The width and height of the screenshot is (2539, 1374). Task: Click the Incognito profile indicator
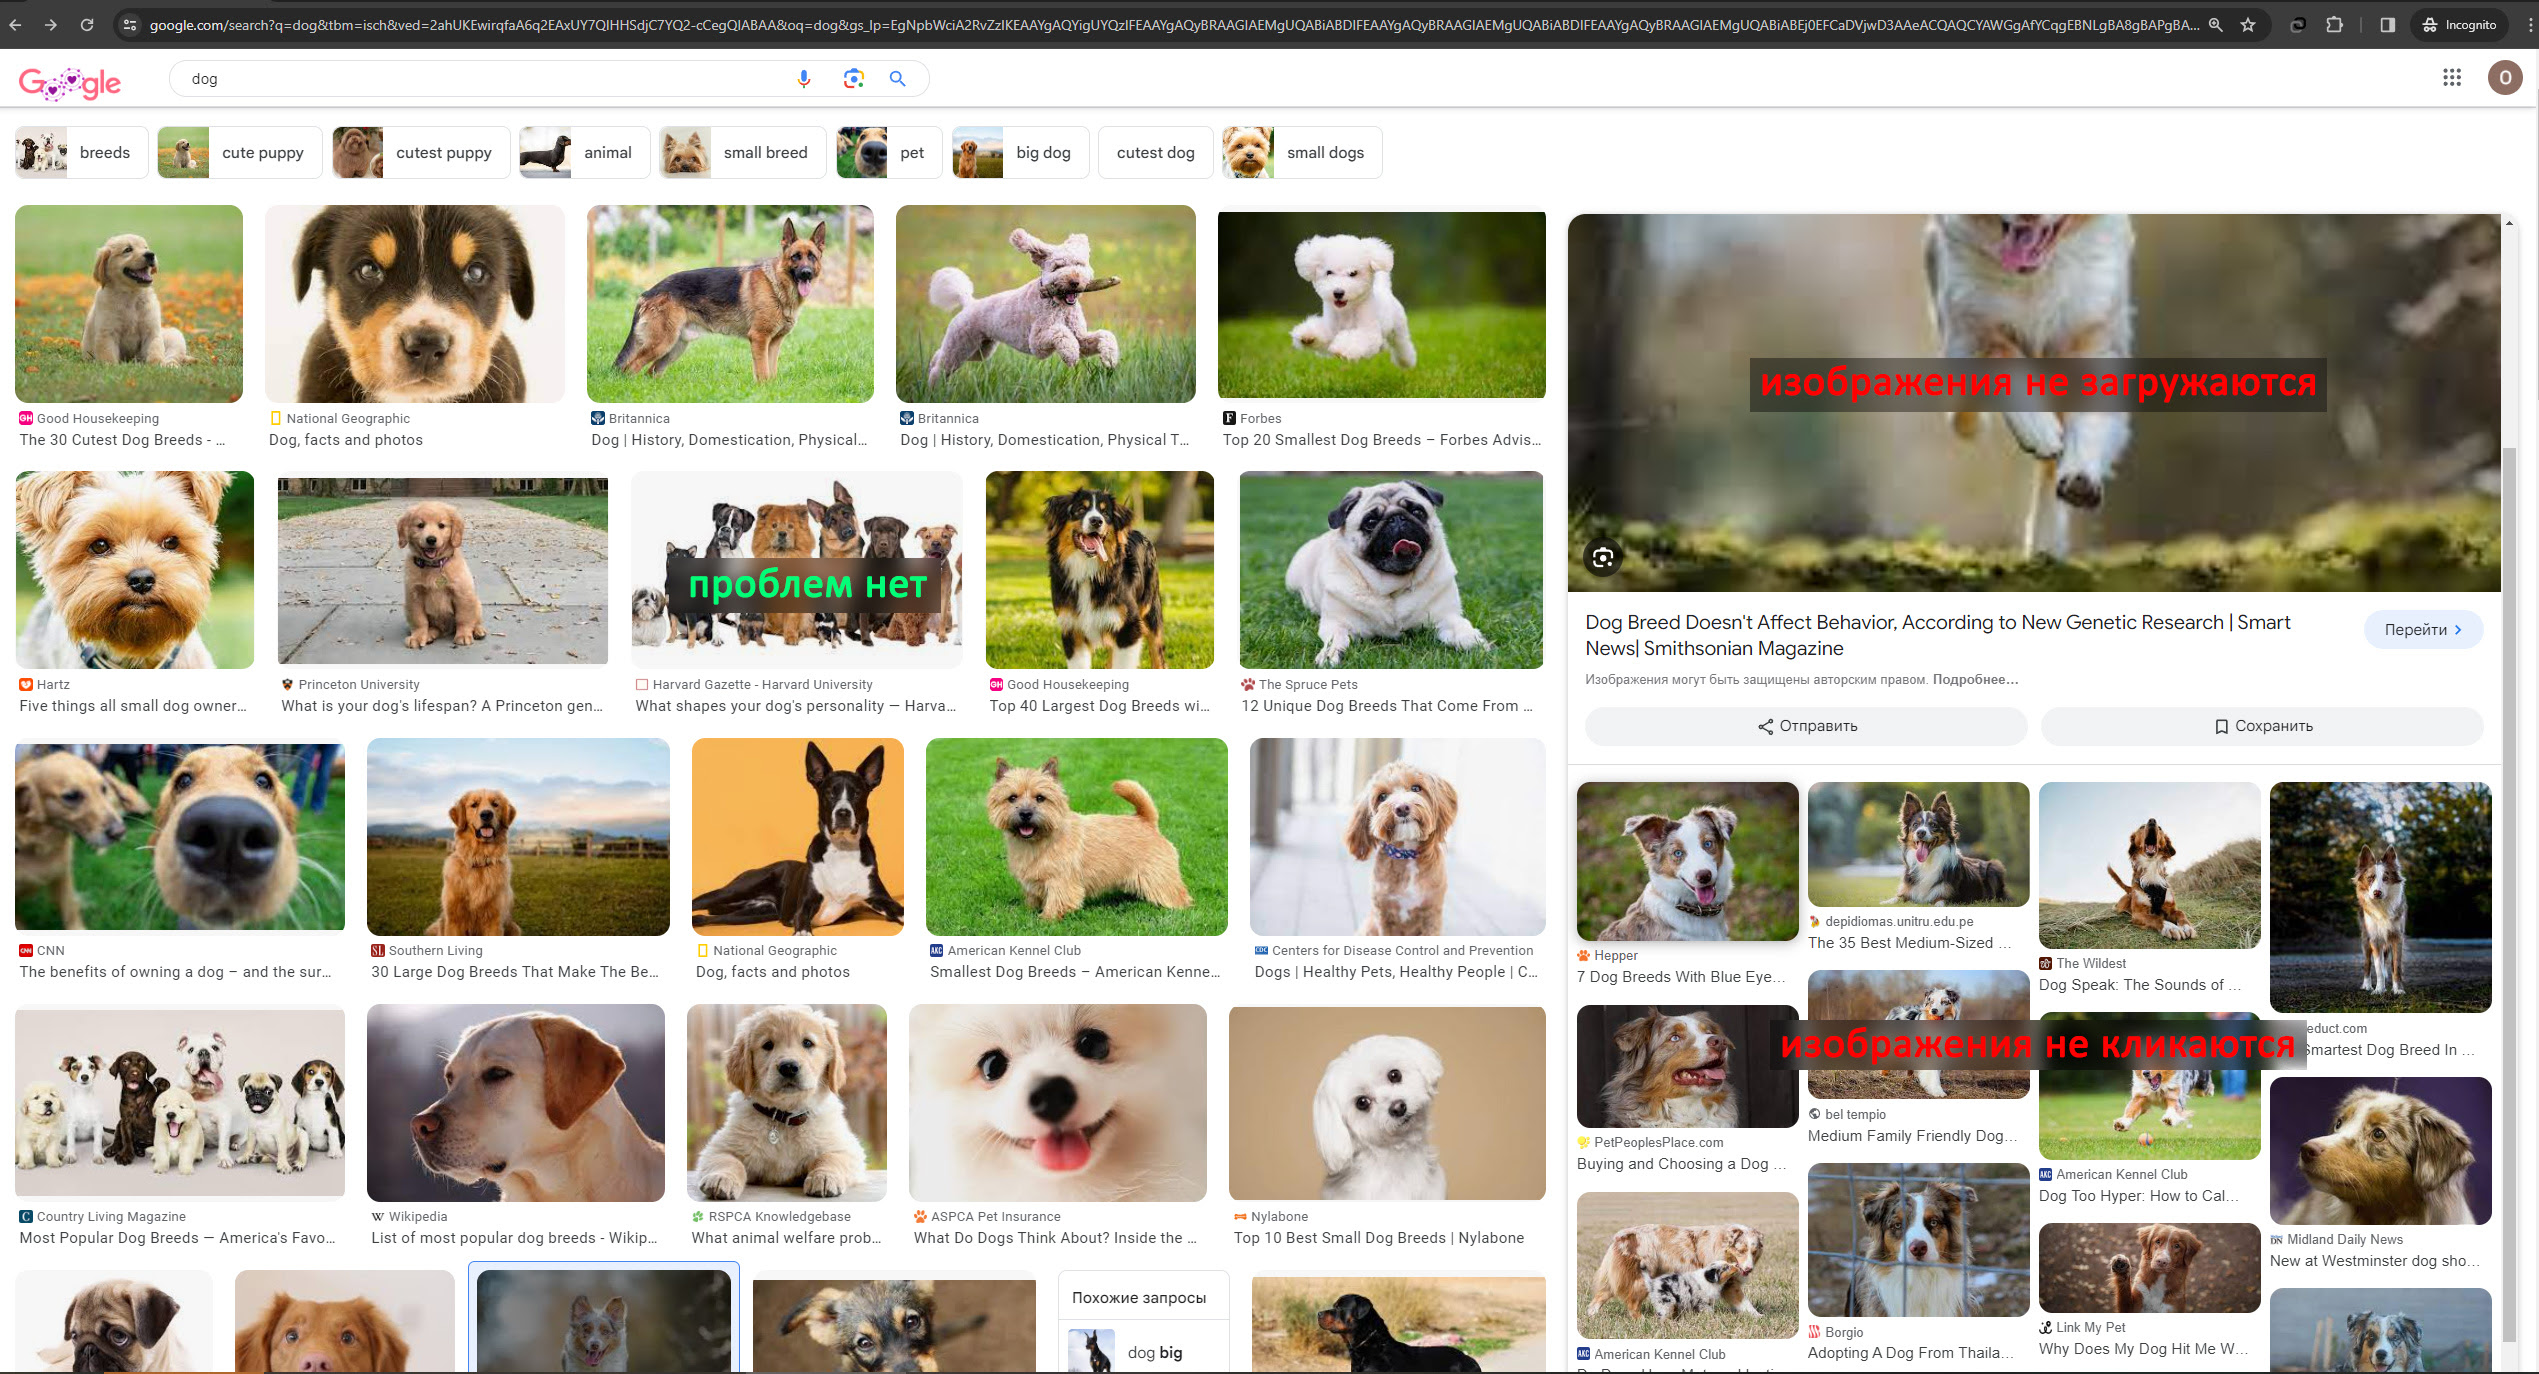point(2458,25)
